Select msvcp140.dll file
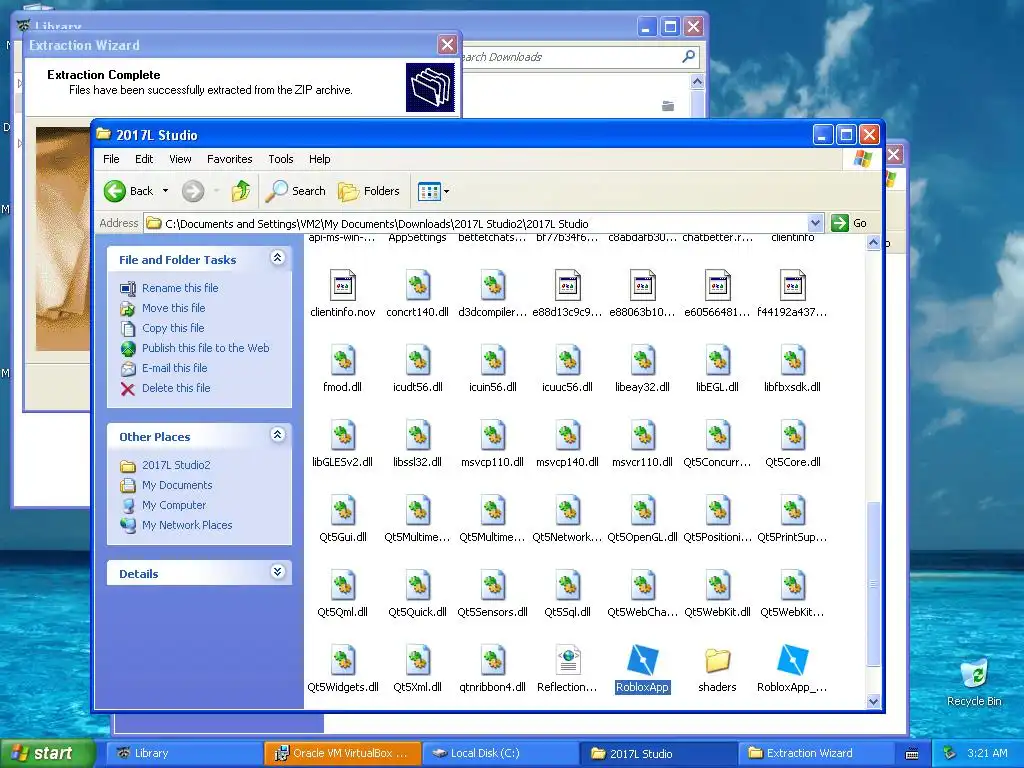Screen dimensions: 1024x768 click(568, 435)
